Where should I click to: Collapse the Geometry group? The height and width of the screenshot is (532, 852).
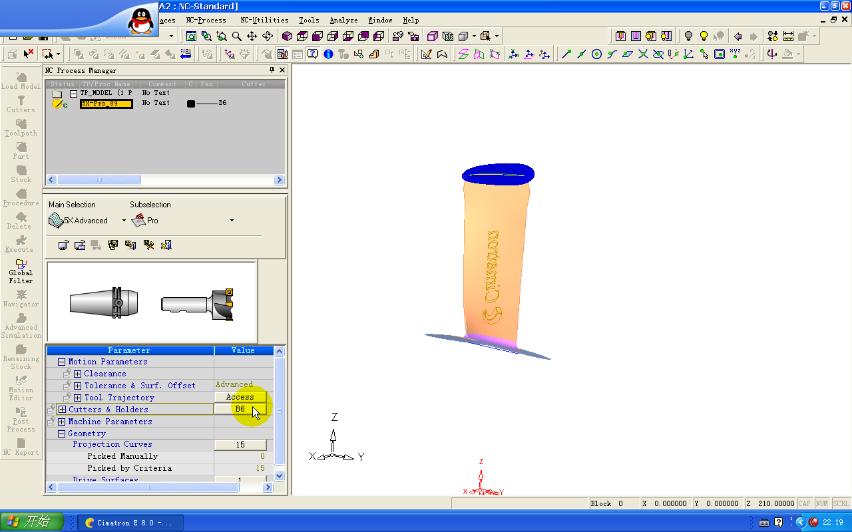point(61,434)
